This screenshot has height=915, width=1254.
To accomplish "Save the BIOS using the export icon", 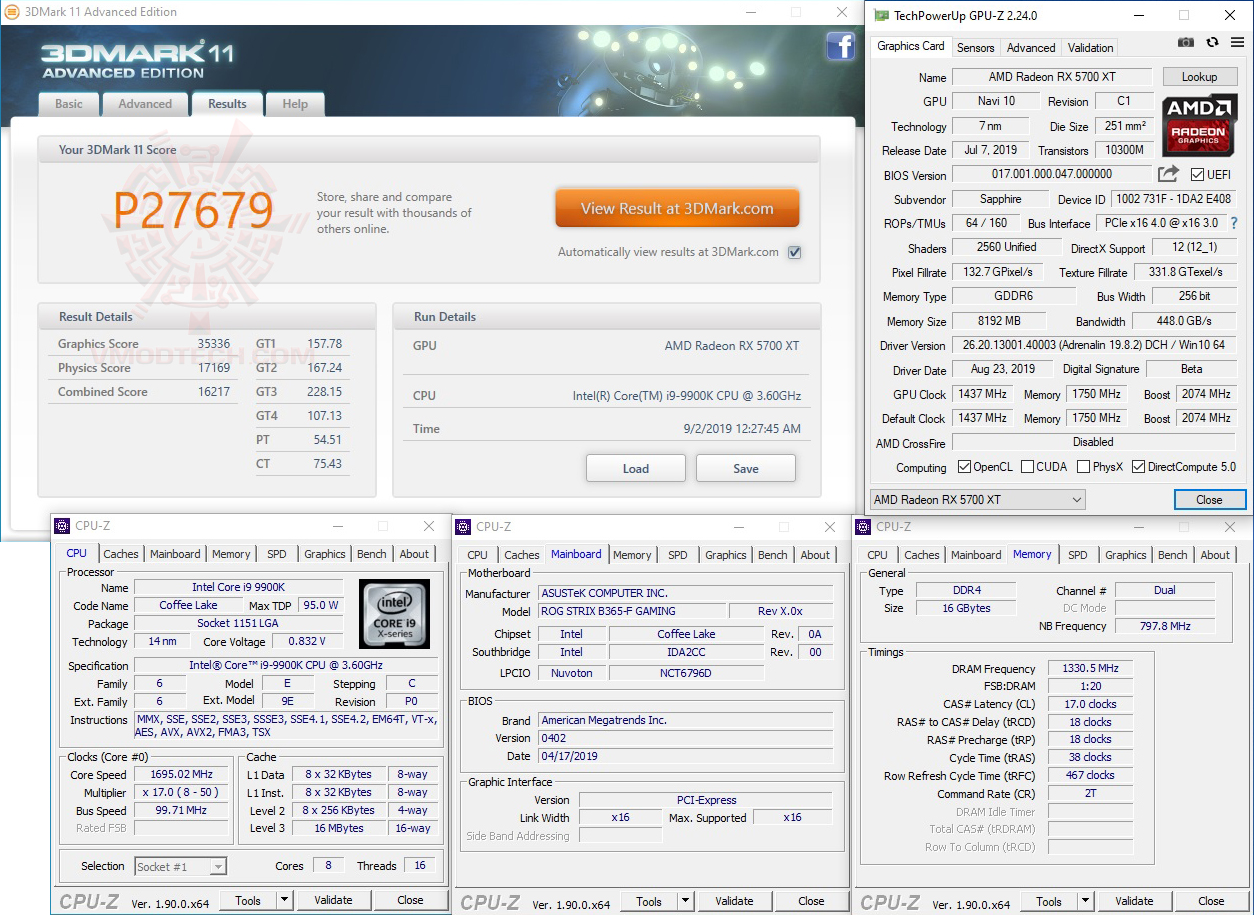I will [x=1167, y=174].
